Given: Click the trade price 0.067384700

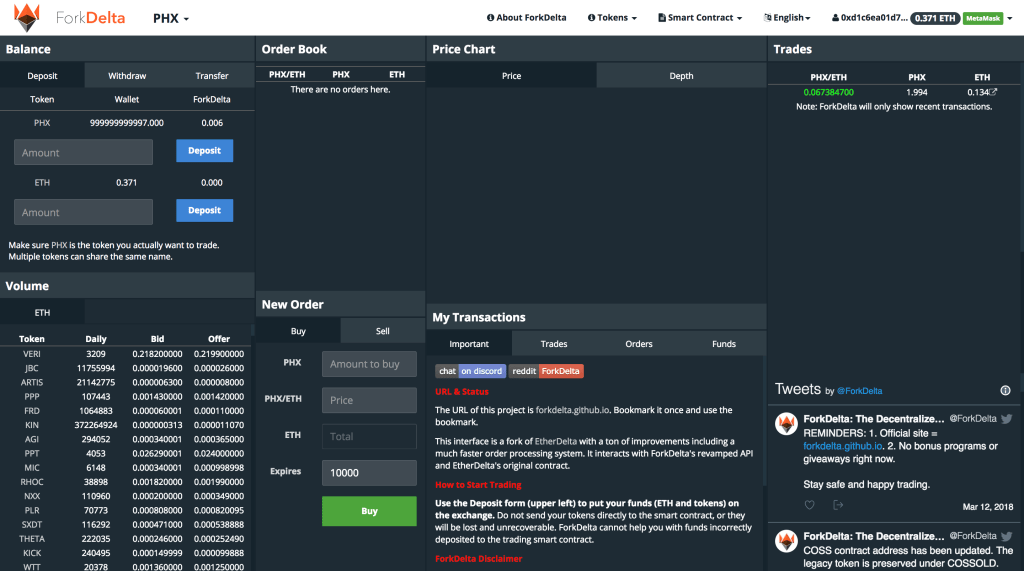Looking at the screenshot, I should (828, 92).
